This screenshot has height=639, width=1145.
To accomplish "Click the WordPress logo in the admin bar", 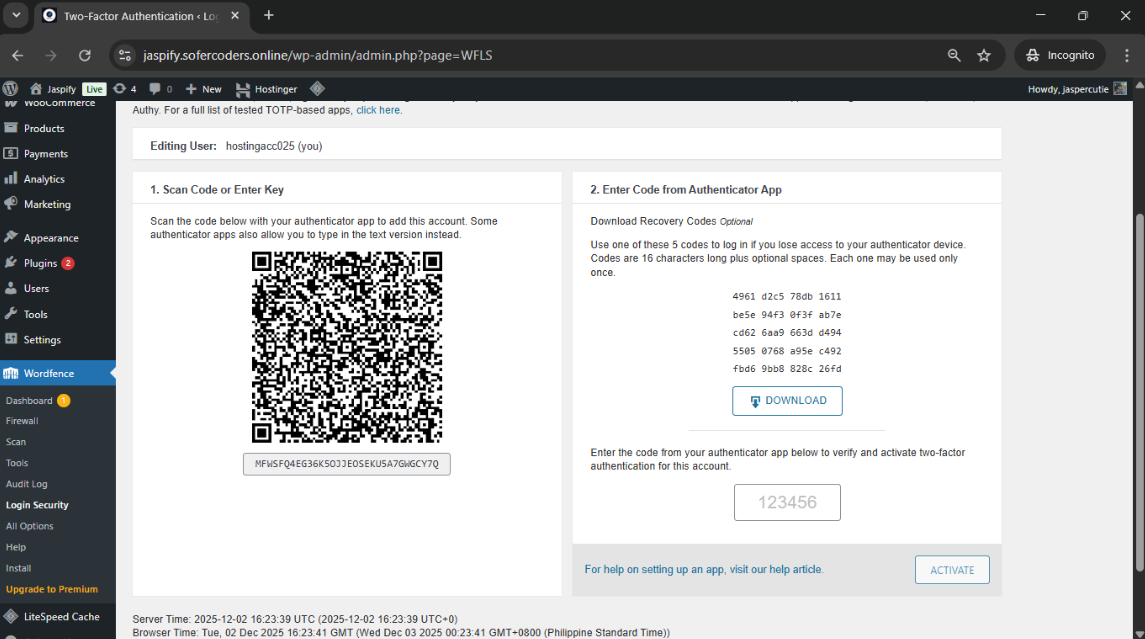I will [10, 89].
